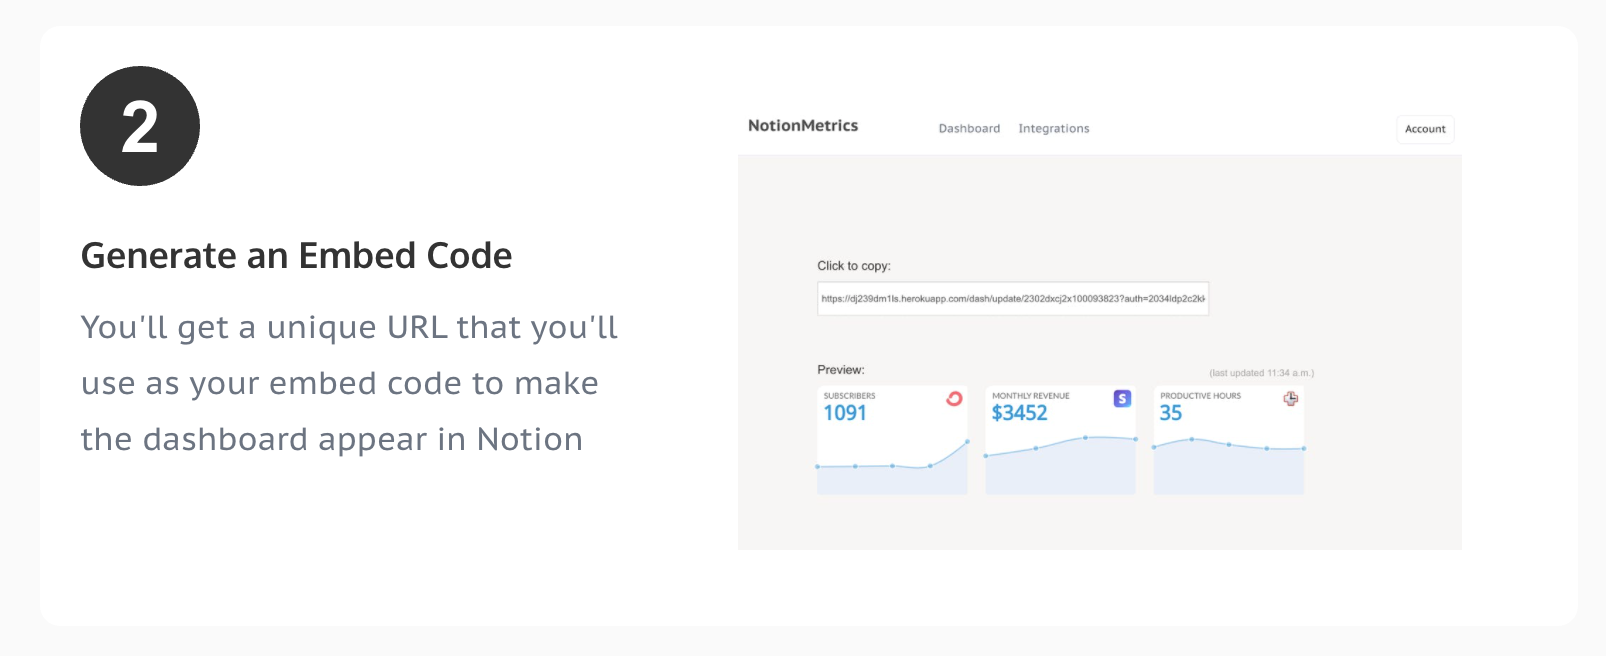Switch to the Dashboard tab
Screen dimensions: 1606x656
pyautogui.click(x=968, y=128)
